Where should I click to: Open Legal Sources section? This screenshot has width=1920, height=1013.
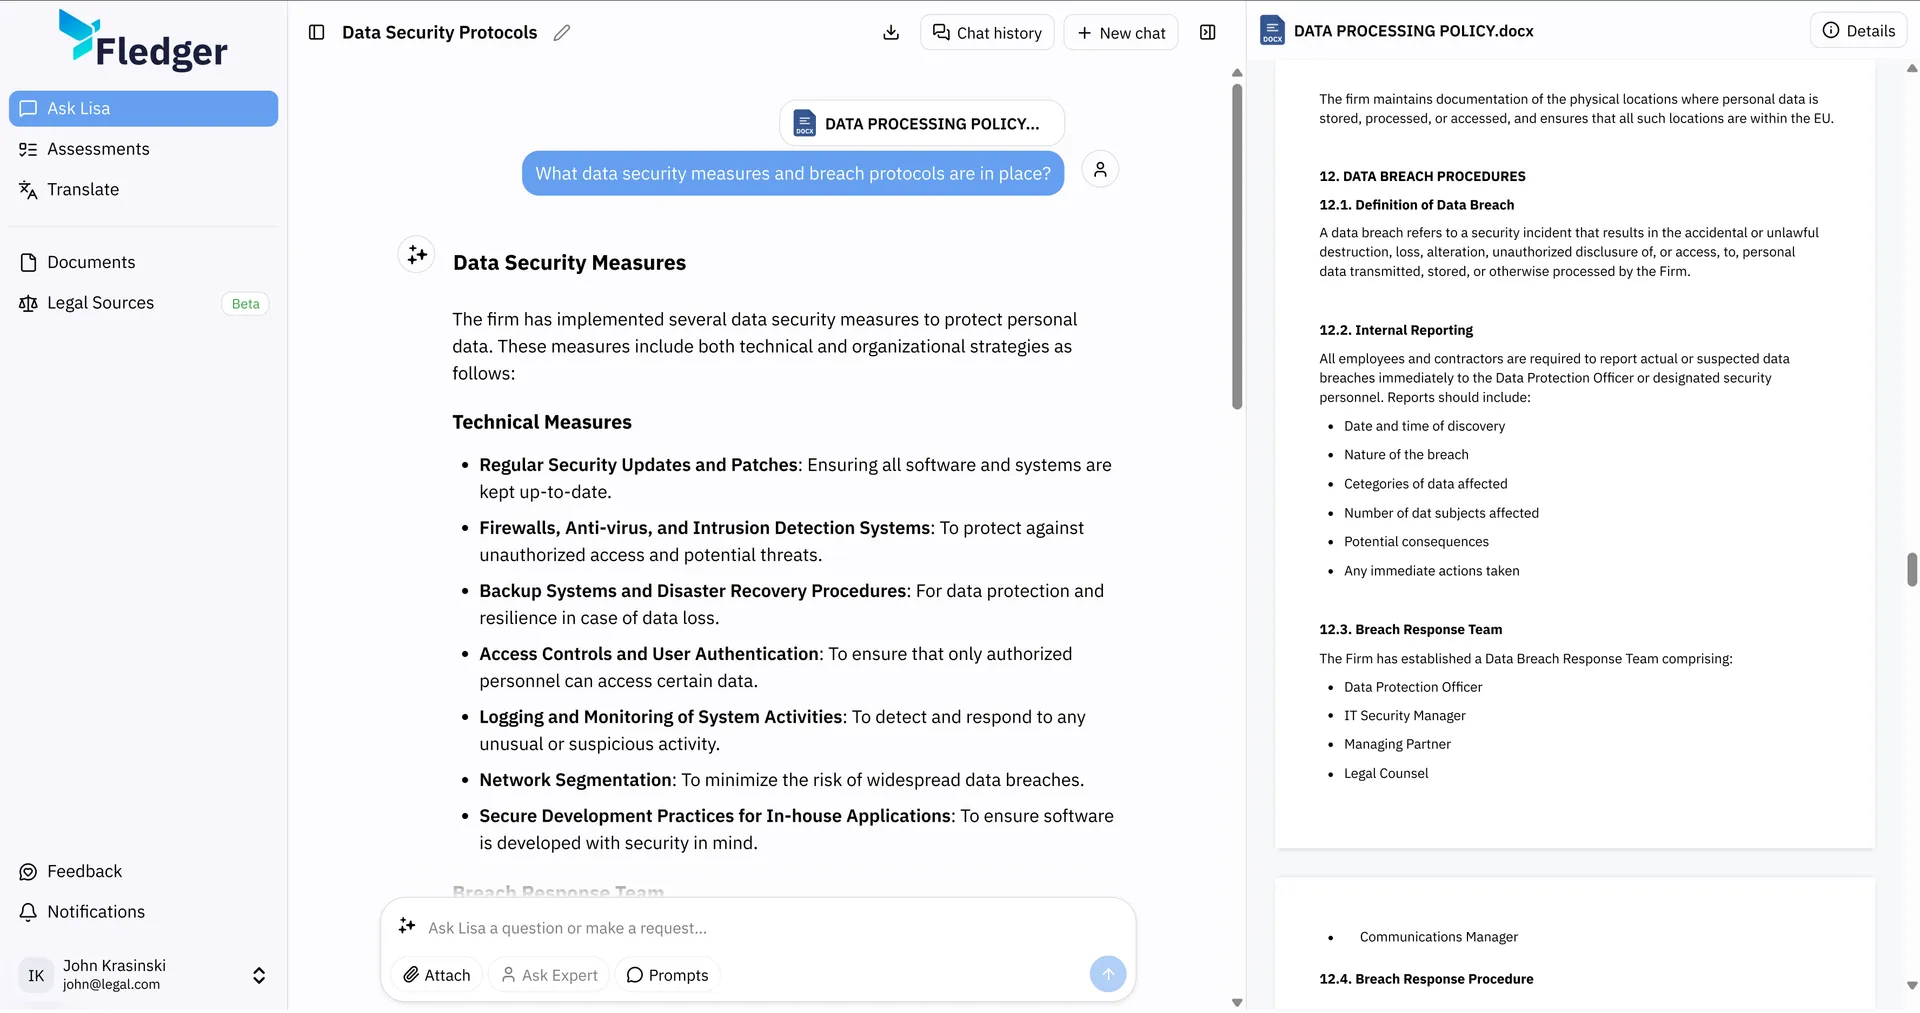100,303
